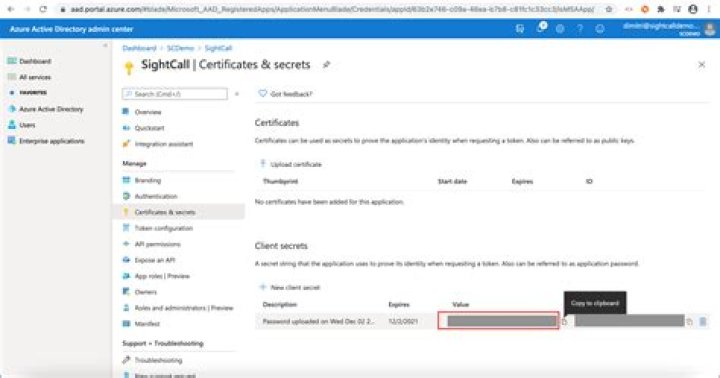Open the help question mark
Screen dimensions: 720x378
pyautogui.click(x=580, y=29)
